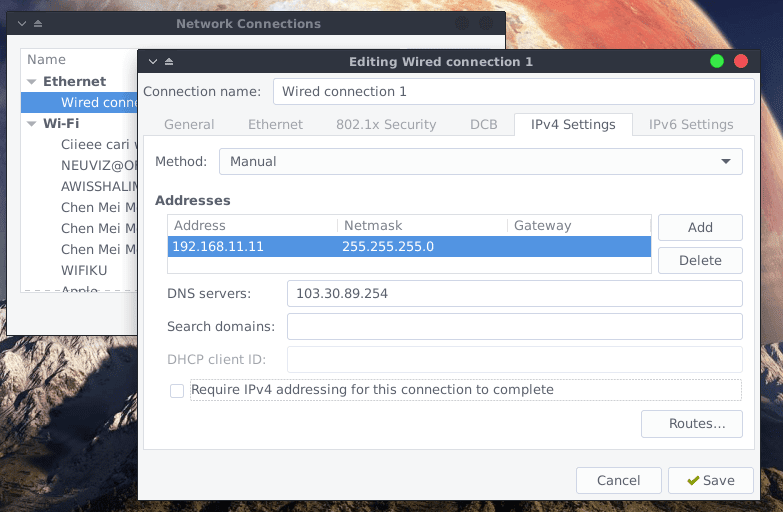Cancel editing the connection
This screenshot has width=783, height=512.
coord(619,481)
